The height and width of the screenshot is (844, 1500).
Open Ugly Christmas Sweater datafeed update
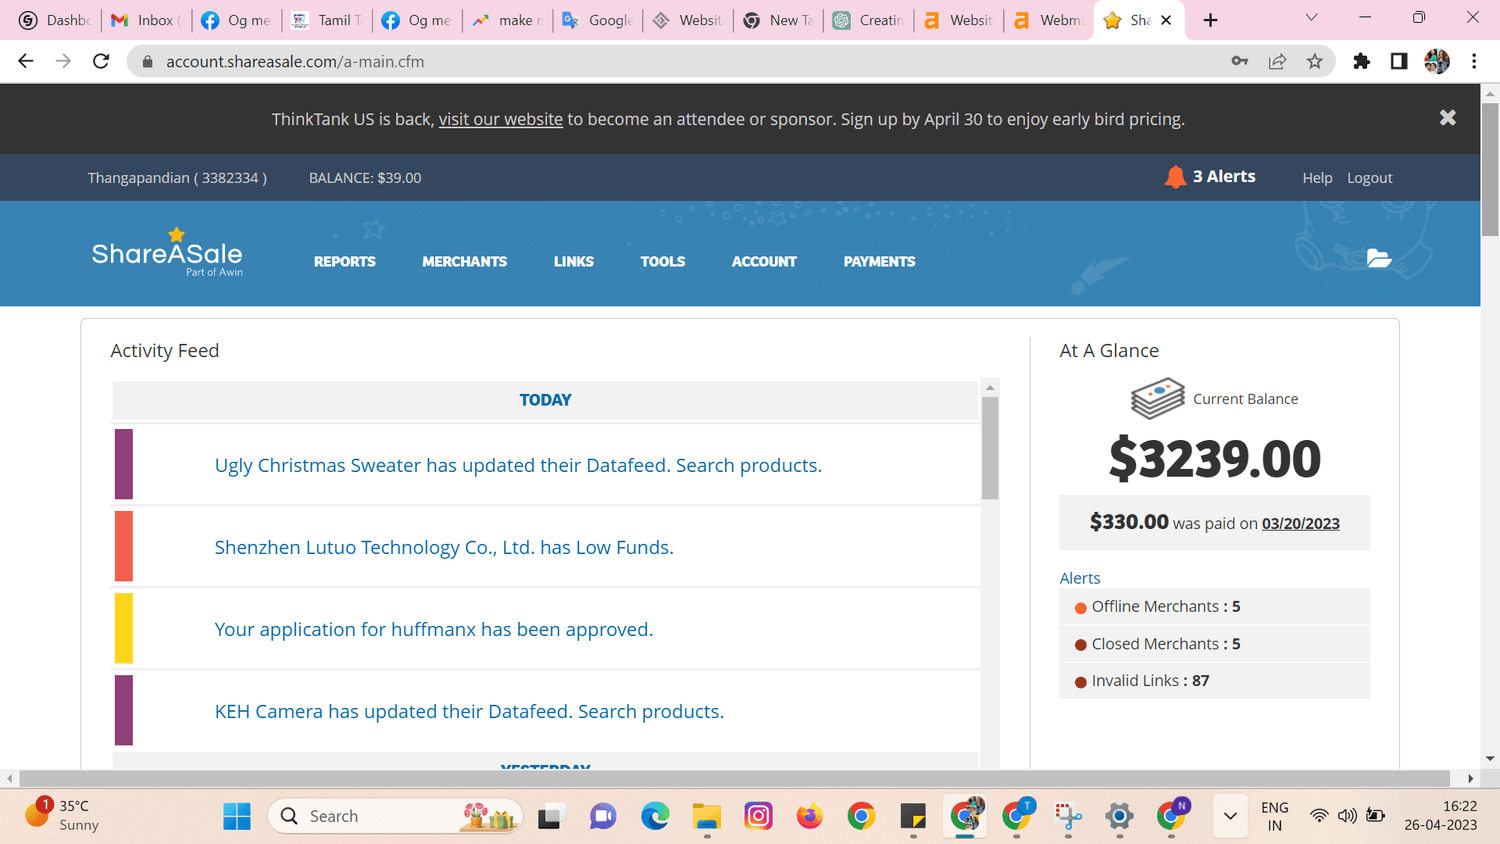tap(518, 465)
